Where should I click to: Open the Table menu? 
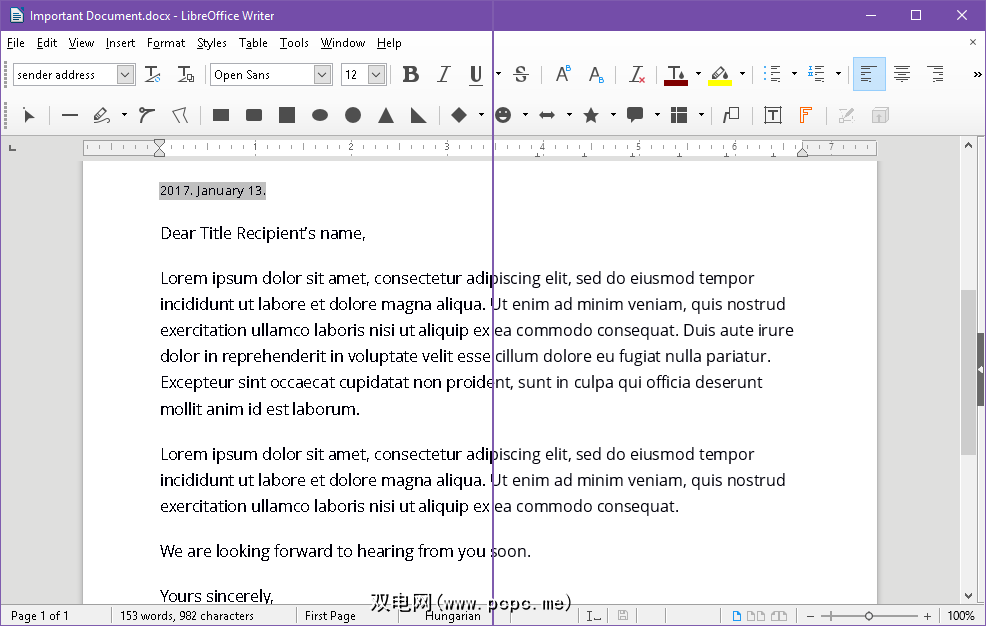253,43
